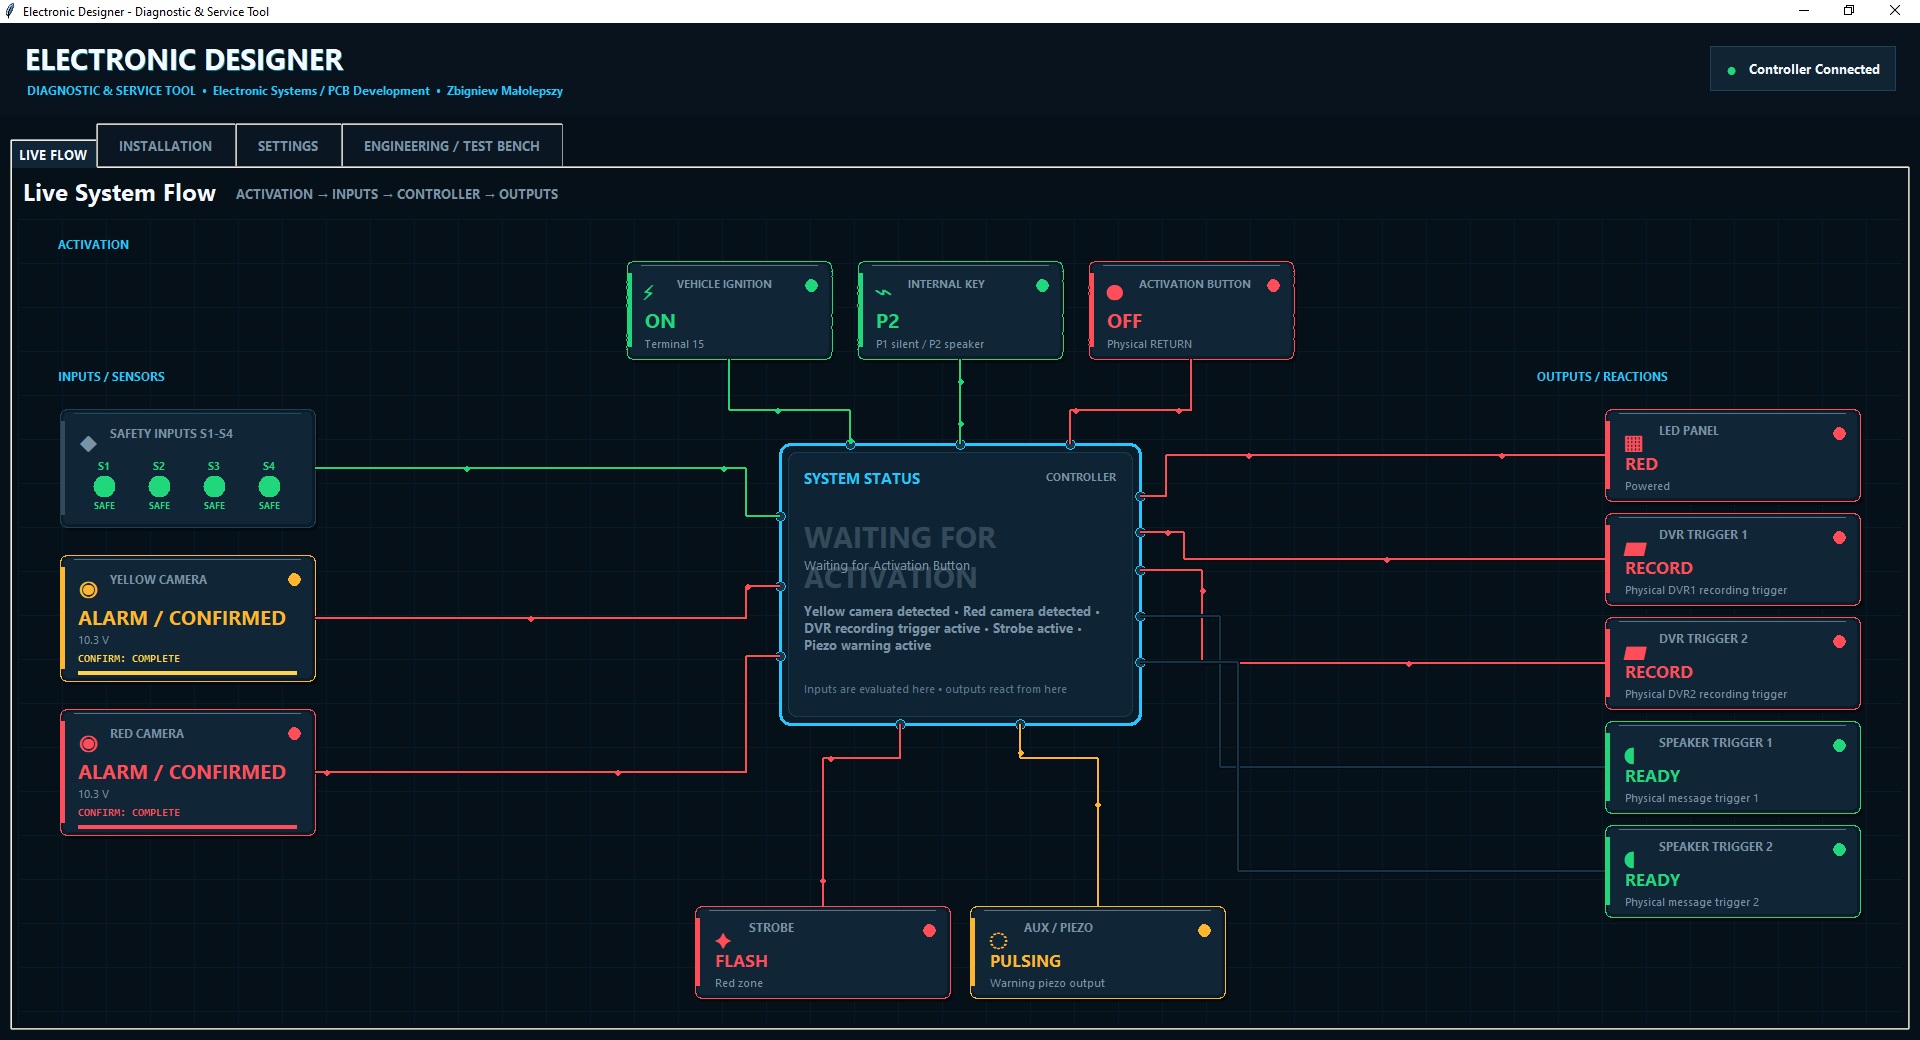Click the Red Camera confirm progress bar

187,827
